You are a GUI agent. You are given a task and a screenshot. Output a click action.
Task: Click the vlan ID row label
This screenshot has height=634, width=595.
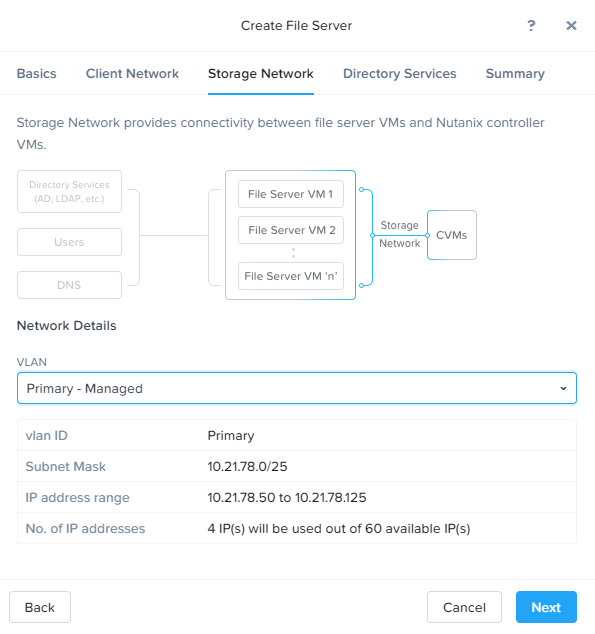46,435
